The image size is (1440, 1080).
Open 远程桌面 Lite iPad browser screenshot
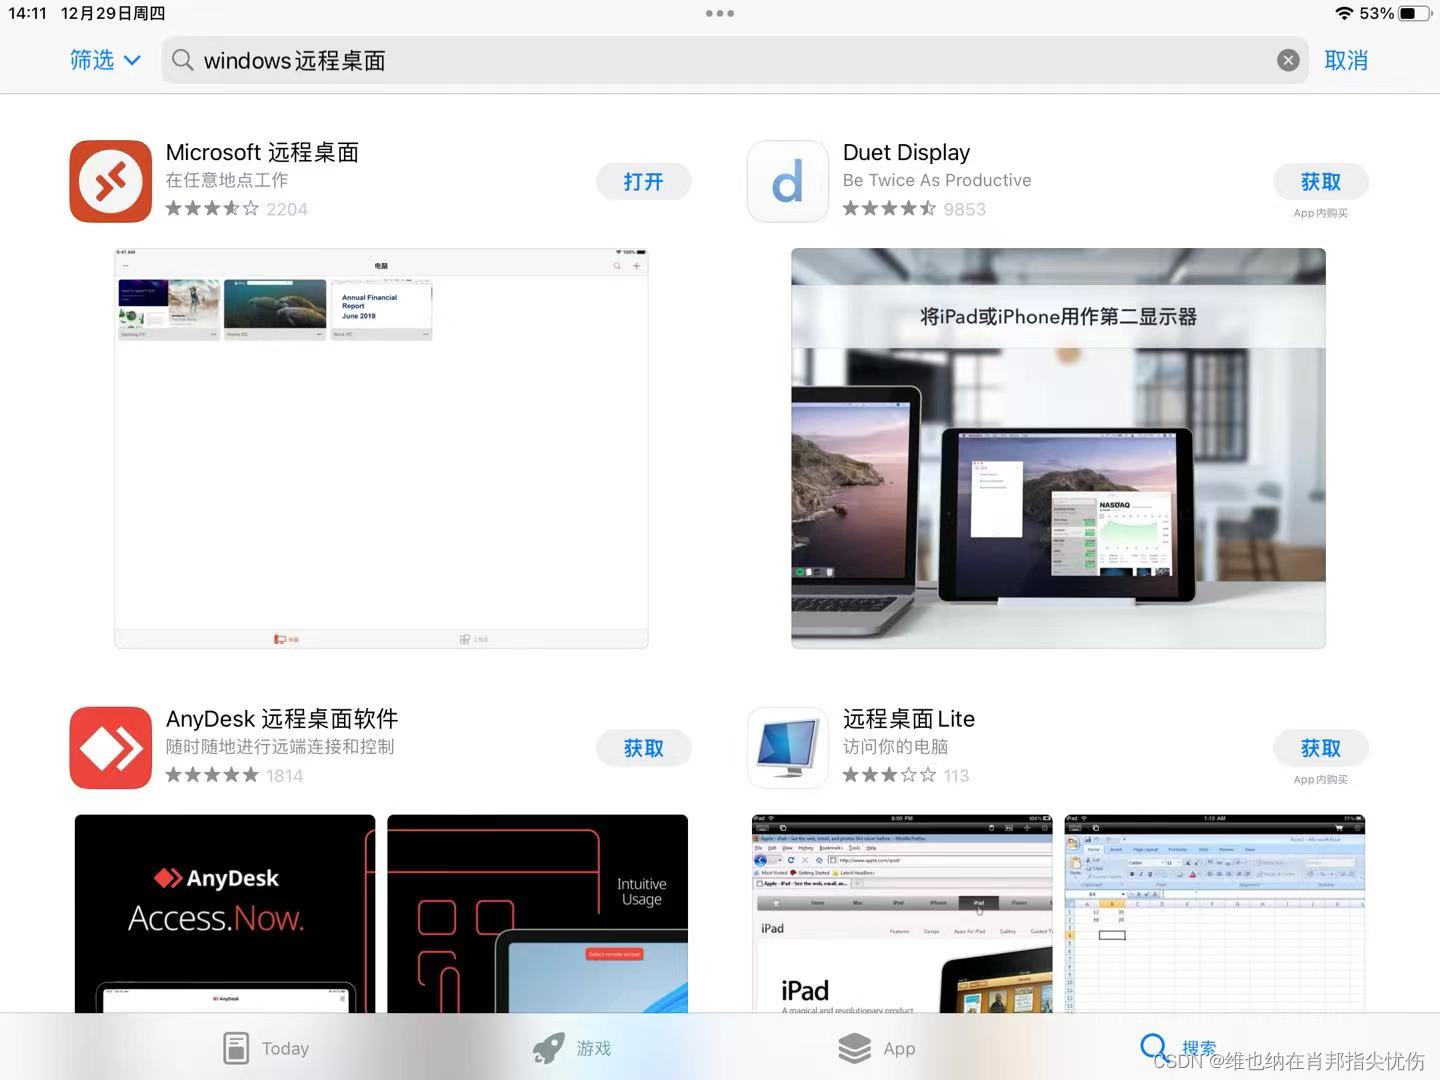[x=902, y=914]
